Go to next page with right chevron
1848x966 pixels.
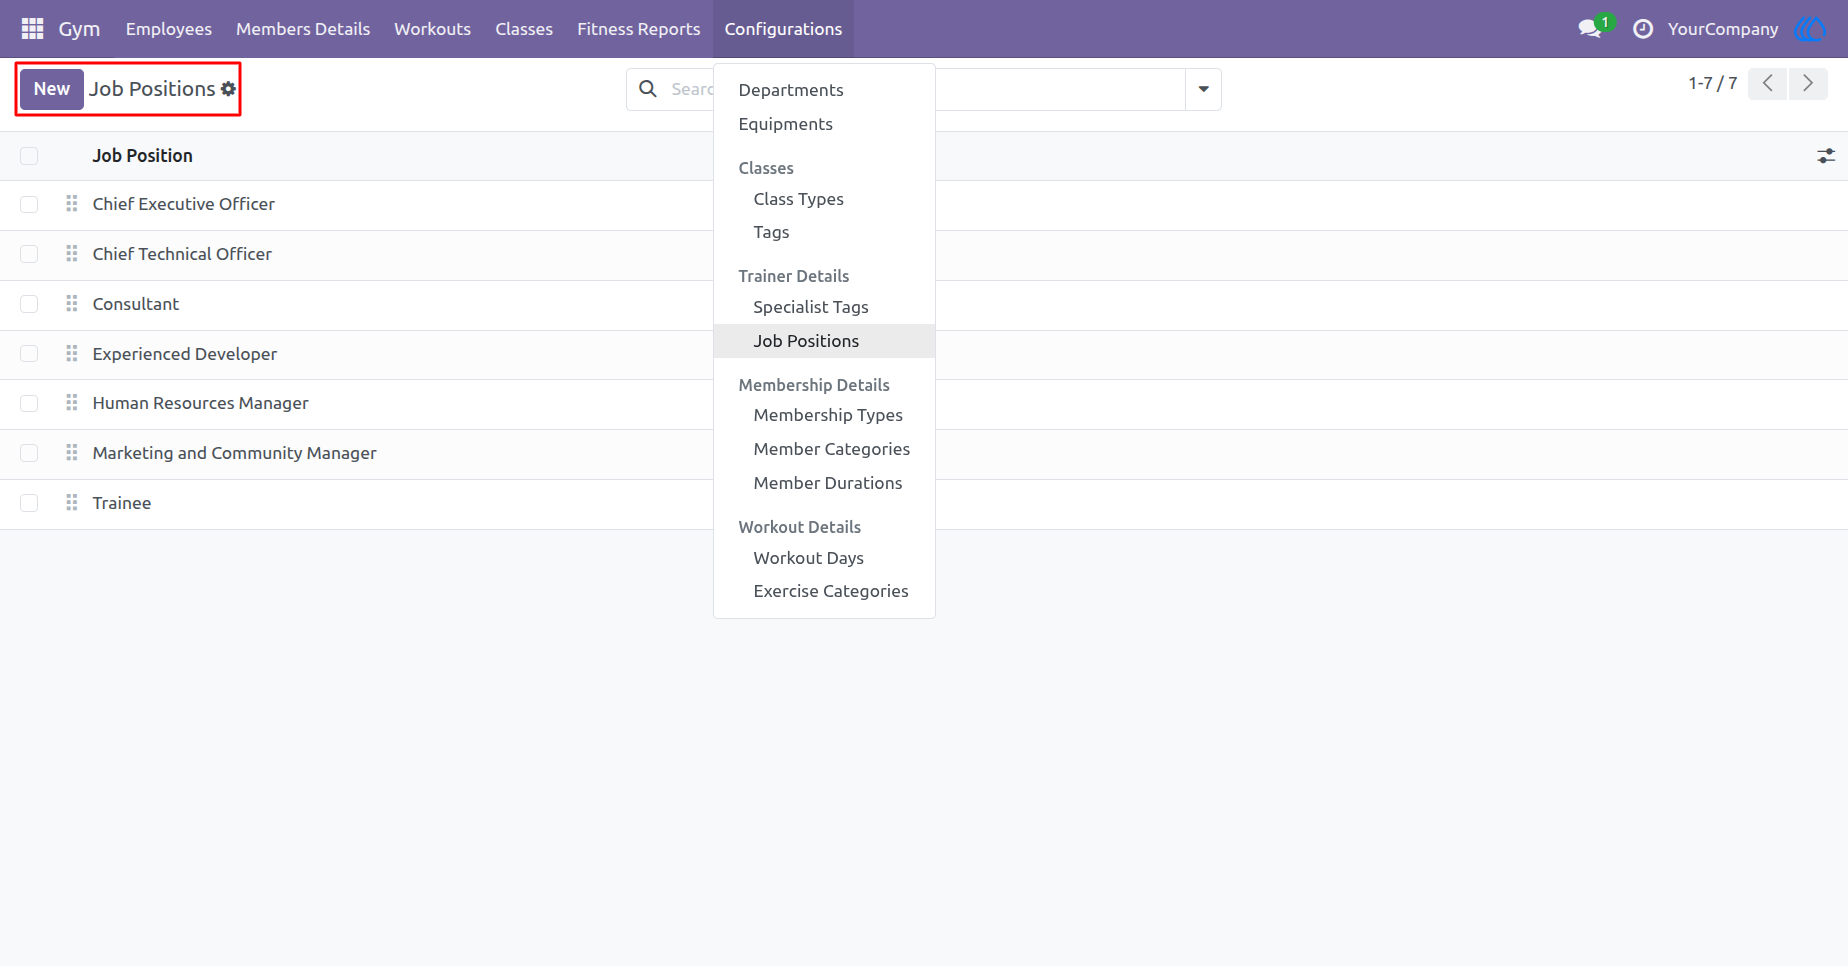(x=1808, y=84)
